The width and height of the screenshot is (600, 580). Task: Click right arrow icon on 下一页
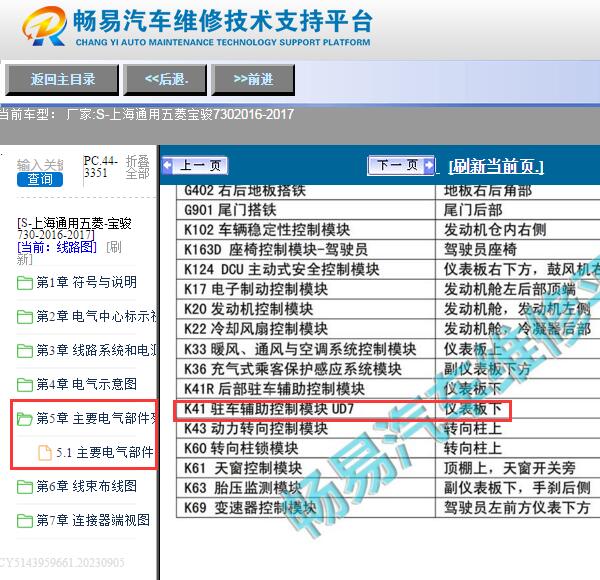click(x=429, y=165)
